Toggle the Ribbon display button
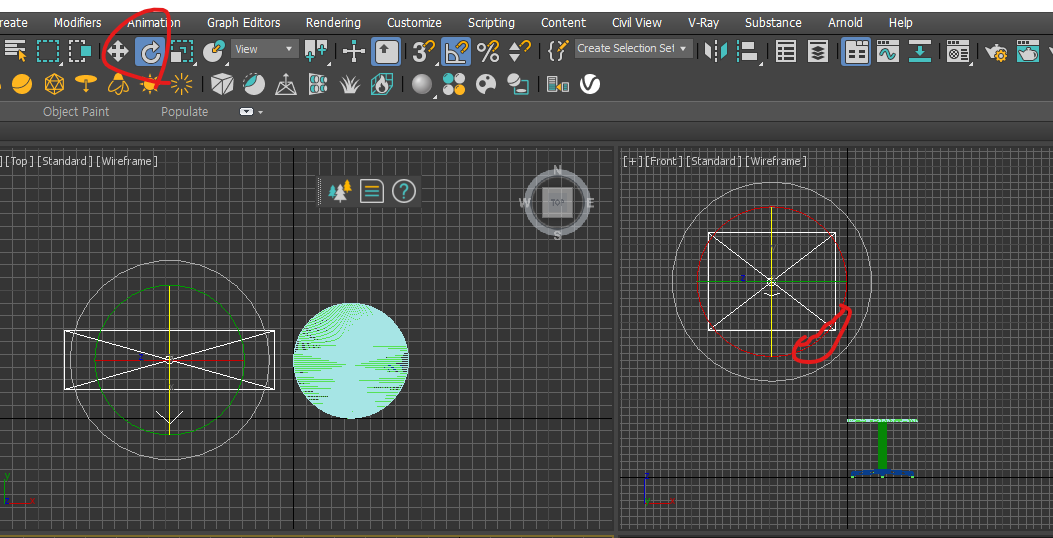Viewport: 1053px width, 538px height. 856,51
